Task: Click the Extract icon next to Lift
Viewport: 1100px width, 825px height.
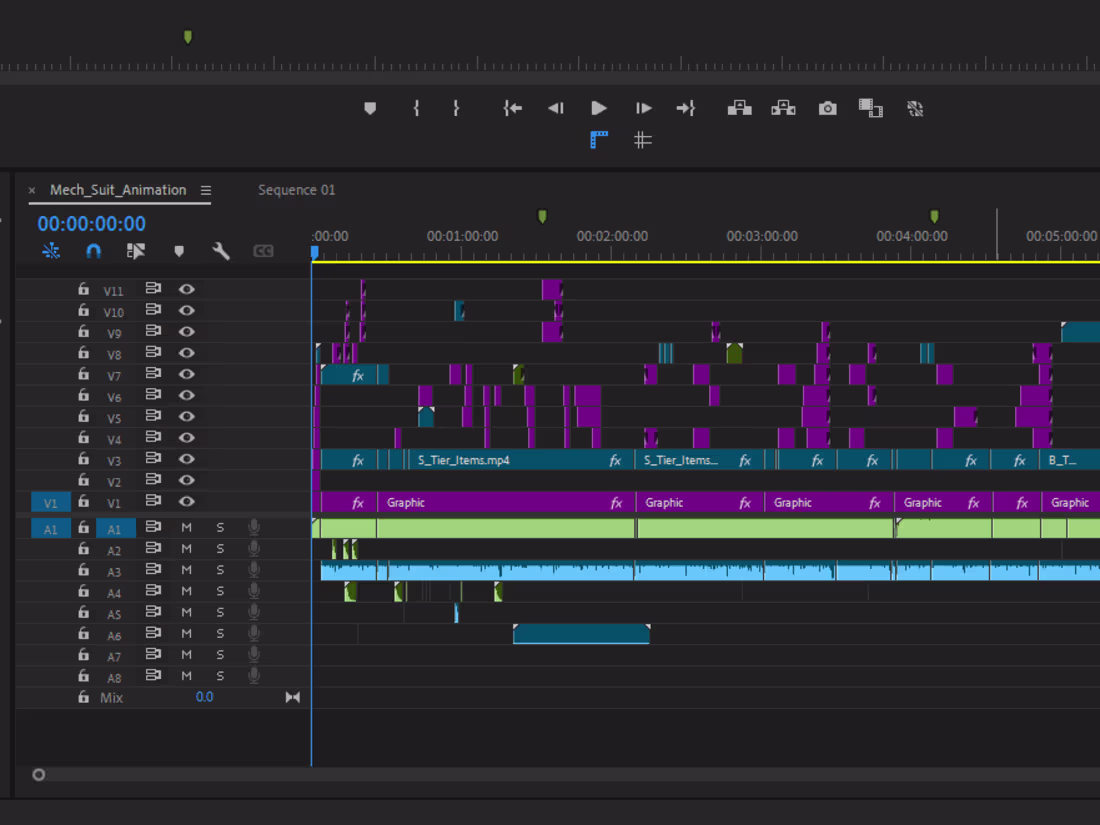Action: tap(784, 108)
